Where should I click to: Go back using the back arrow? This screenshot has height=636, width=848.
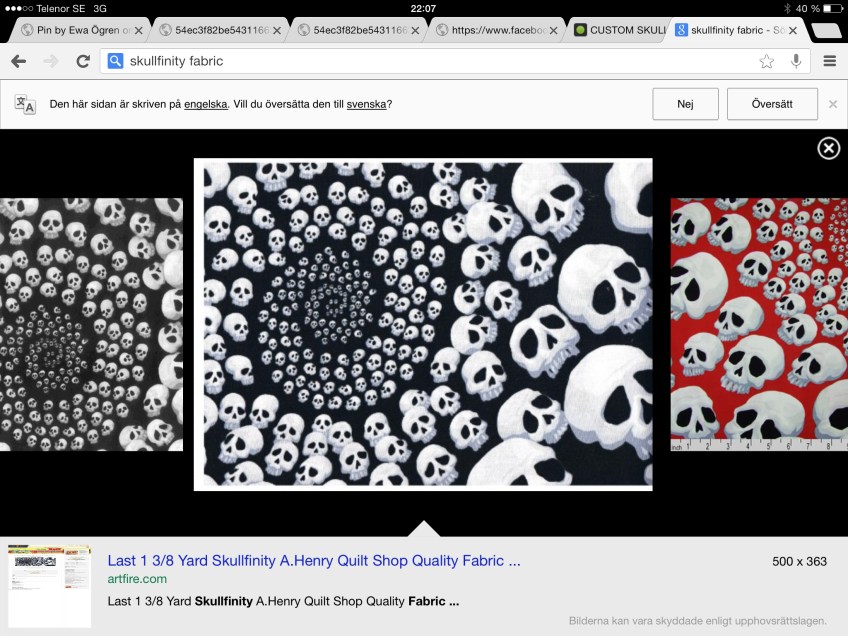click(18, 61)
